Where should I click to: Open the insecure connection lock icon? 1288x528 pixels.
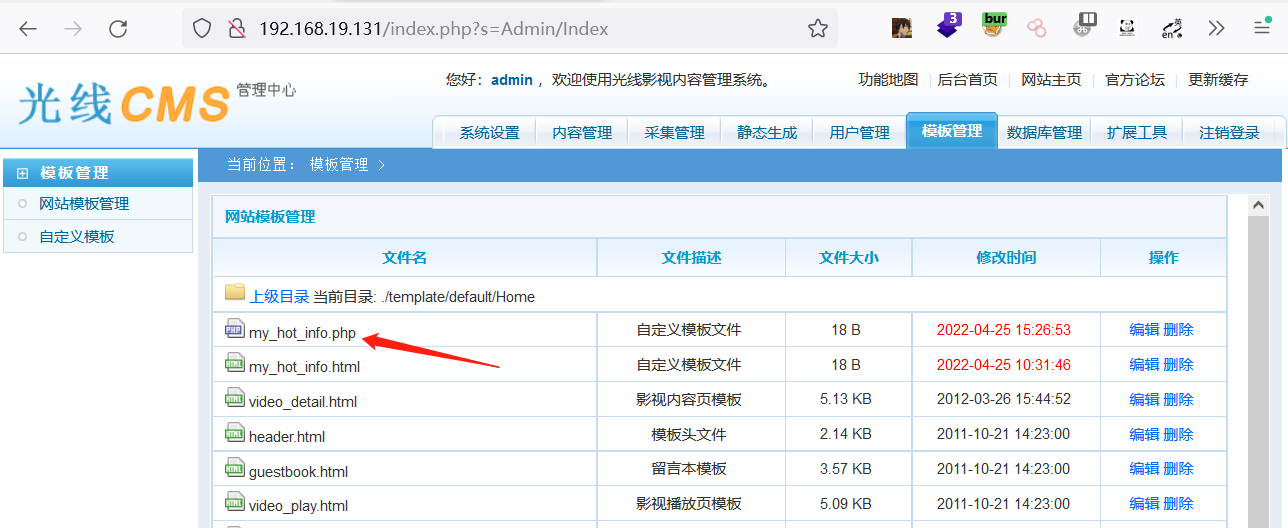[x=236, y=29]
